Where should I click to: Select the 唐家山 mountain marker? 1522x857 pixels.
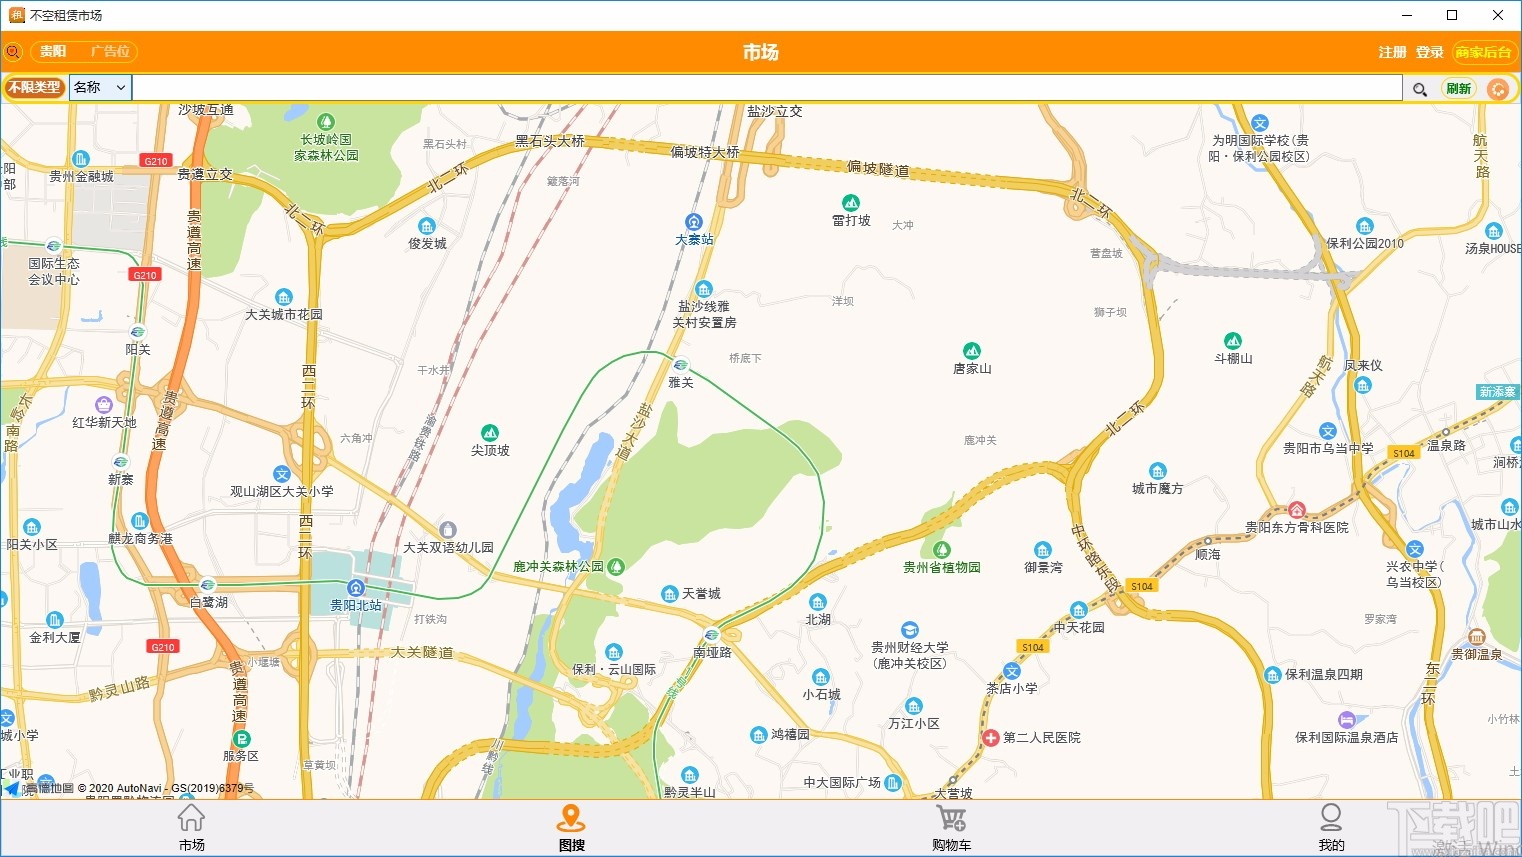click(971, 350)
